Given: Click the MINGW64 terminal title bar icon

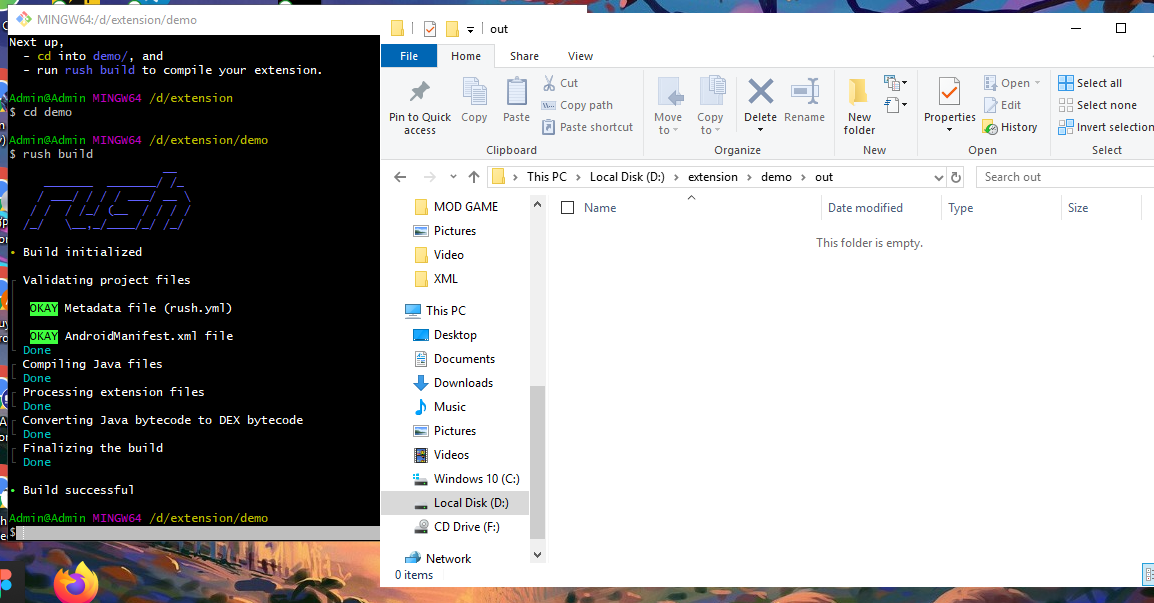Looking at the screenshot, I should (24, 19).
